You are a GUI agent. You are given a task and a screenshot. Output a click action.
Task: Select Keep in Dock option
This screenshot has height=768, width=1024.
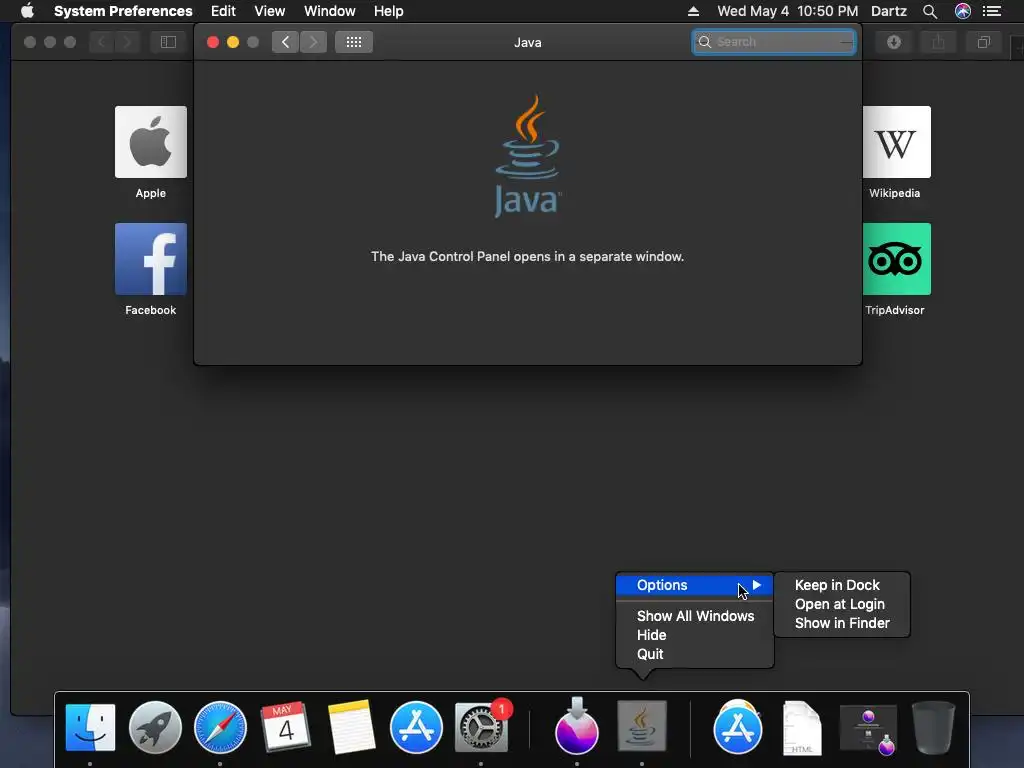pos(837,585)
